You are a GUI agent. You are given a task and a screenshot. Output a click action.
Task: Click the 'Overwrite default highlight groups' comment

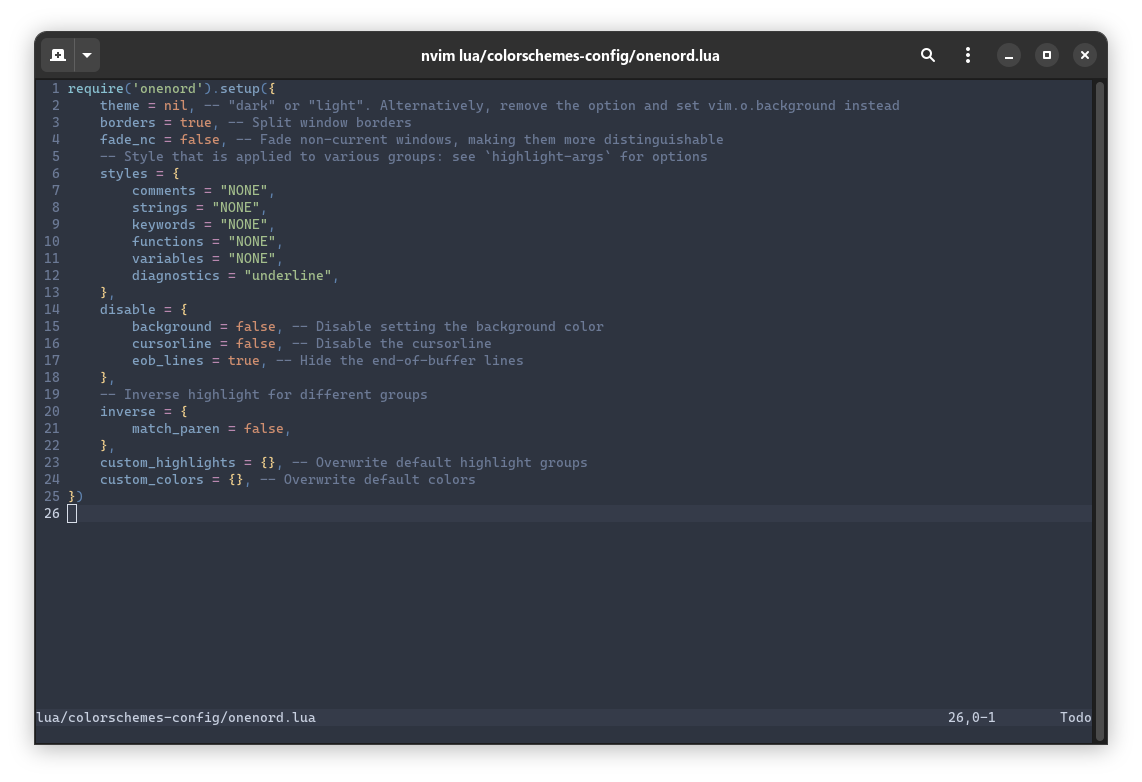[440, 462]
